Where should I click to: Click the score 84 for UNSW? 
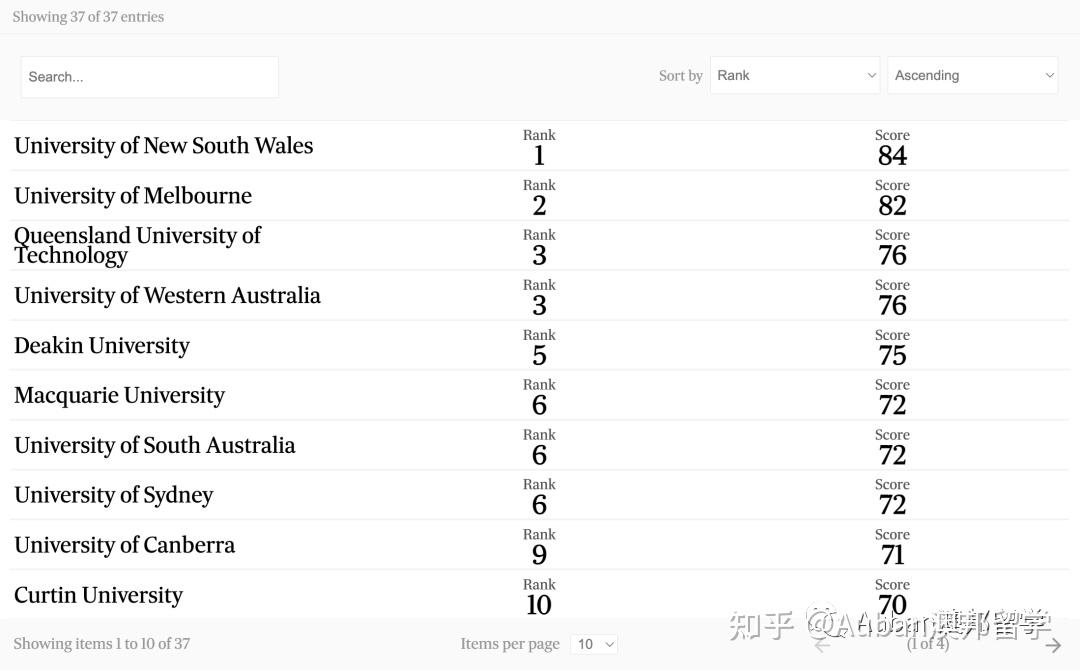pos(892,155)
